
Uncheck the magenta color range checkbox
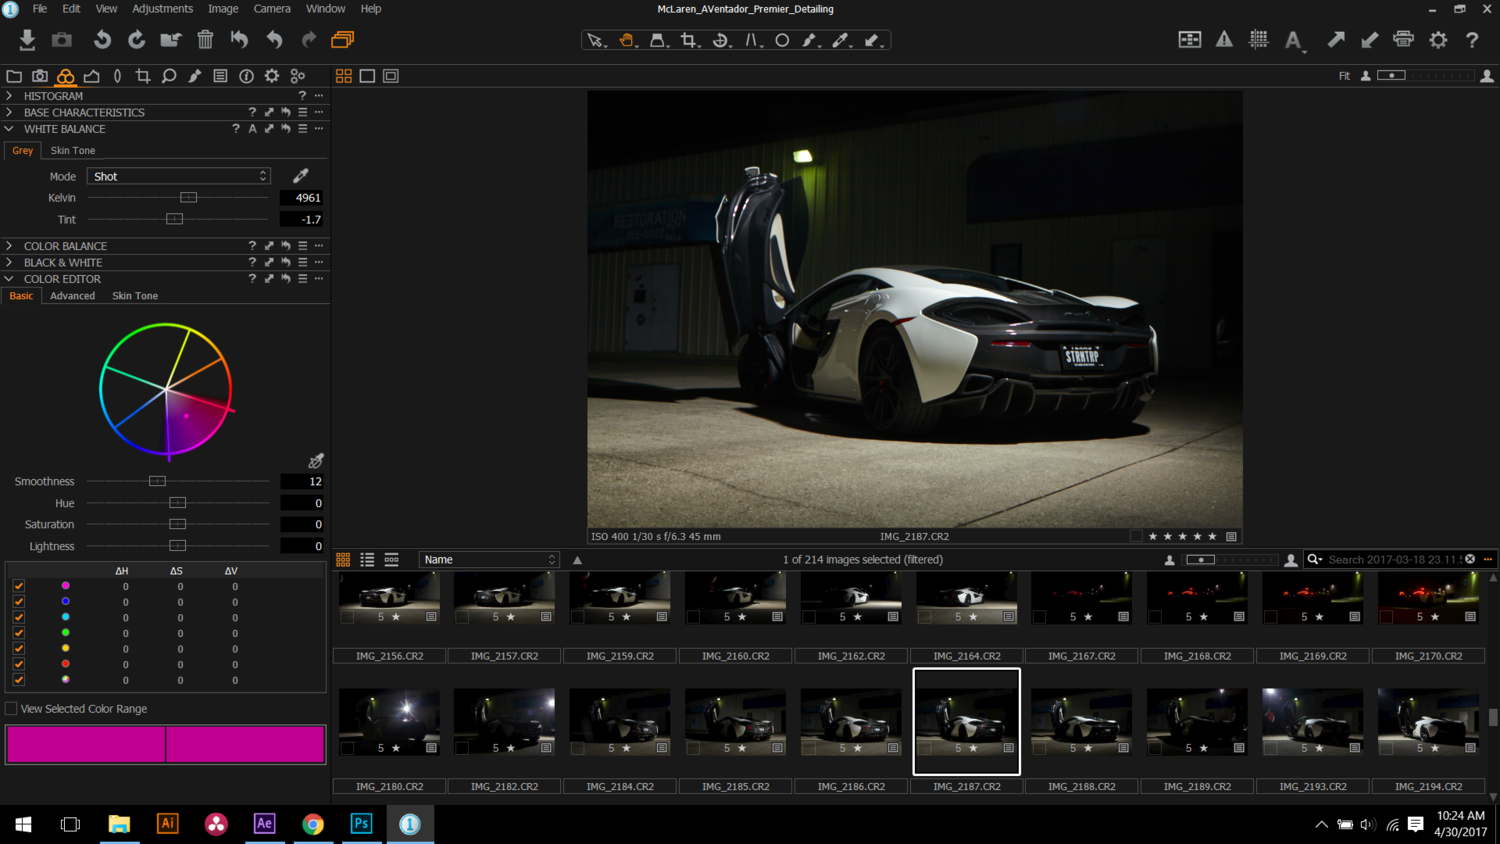19,586
